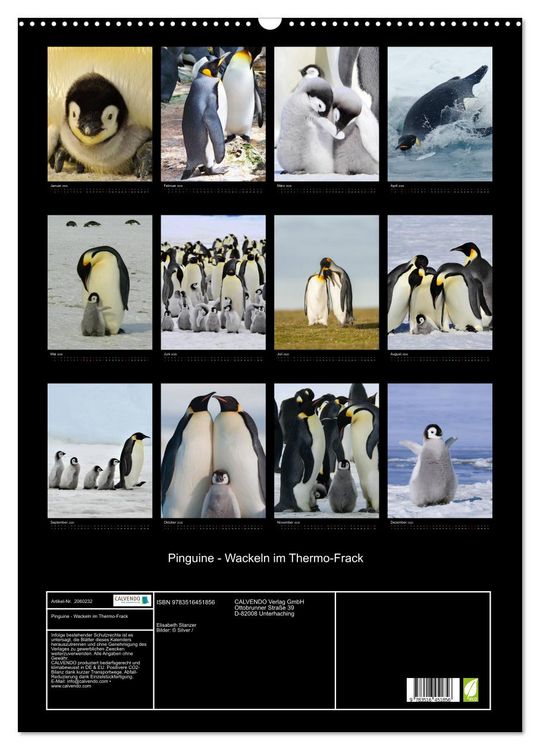Image resolution: width=540 pixels, height=750 pixels.
Task: Click the calendar hanger notch at top center
Action: click(270, 22)
